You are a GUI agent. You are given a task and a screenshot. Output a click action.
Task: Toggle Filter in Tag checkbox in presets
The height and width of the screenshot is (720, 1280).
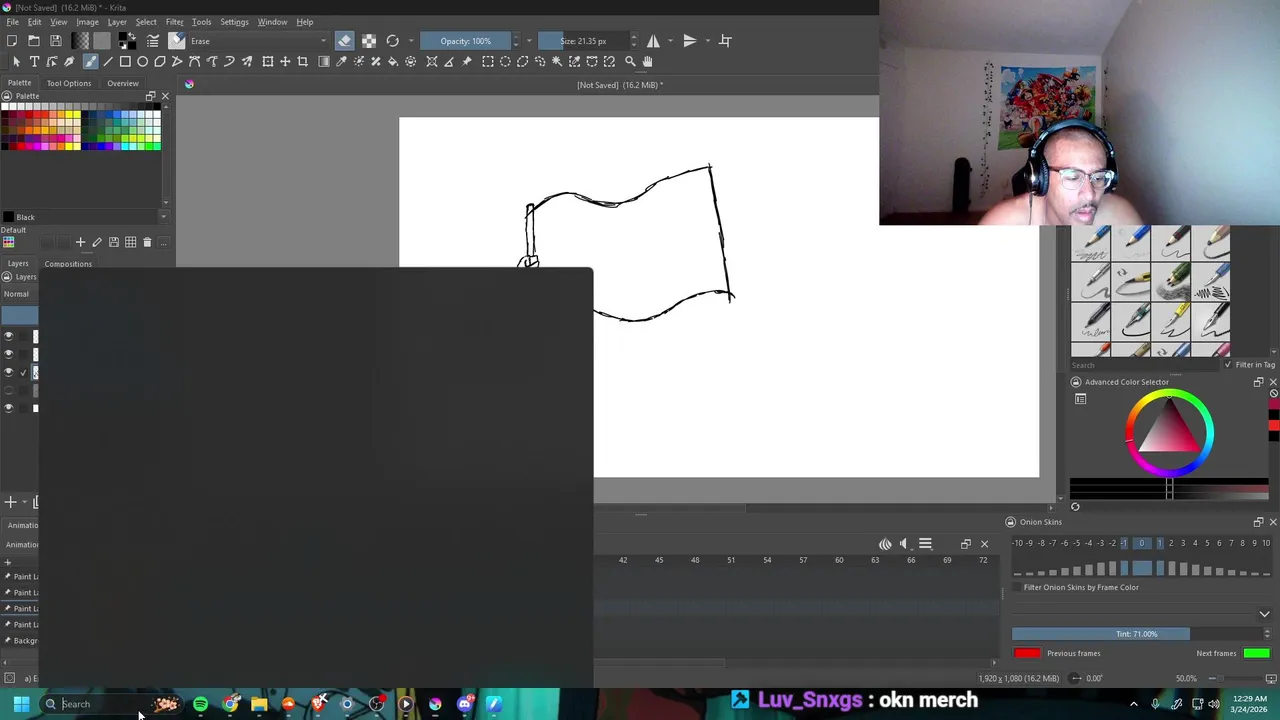click(x=1230, y=365)
